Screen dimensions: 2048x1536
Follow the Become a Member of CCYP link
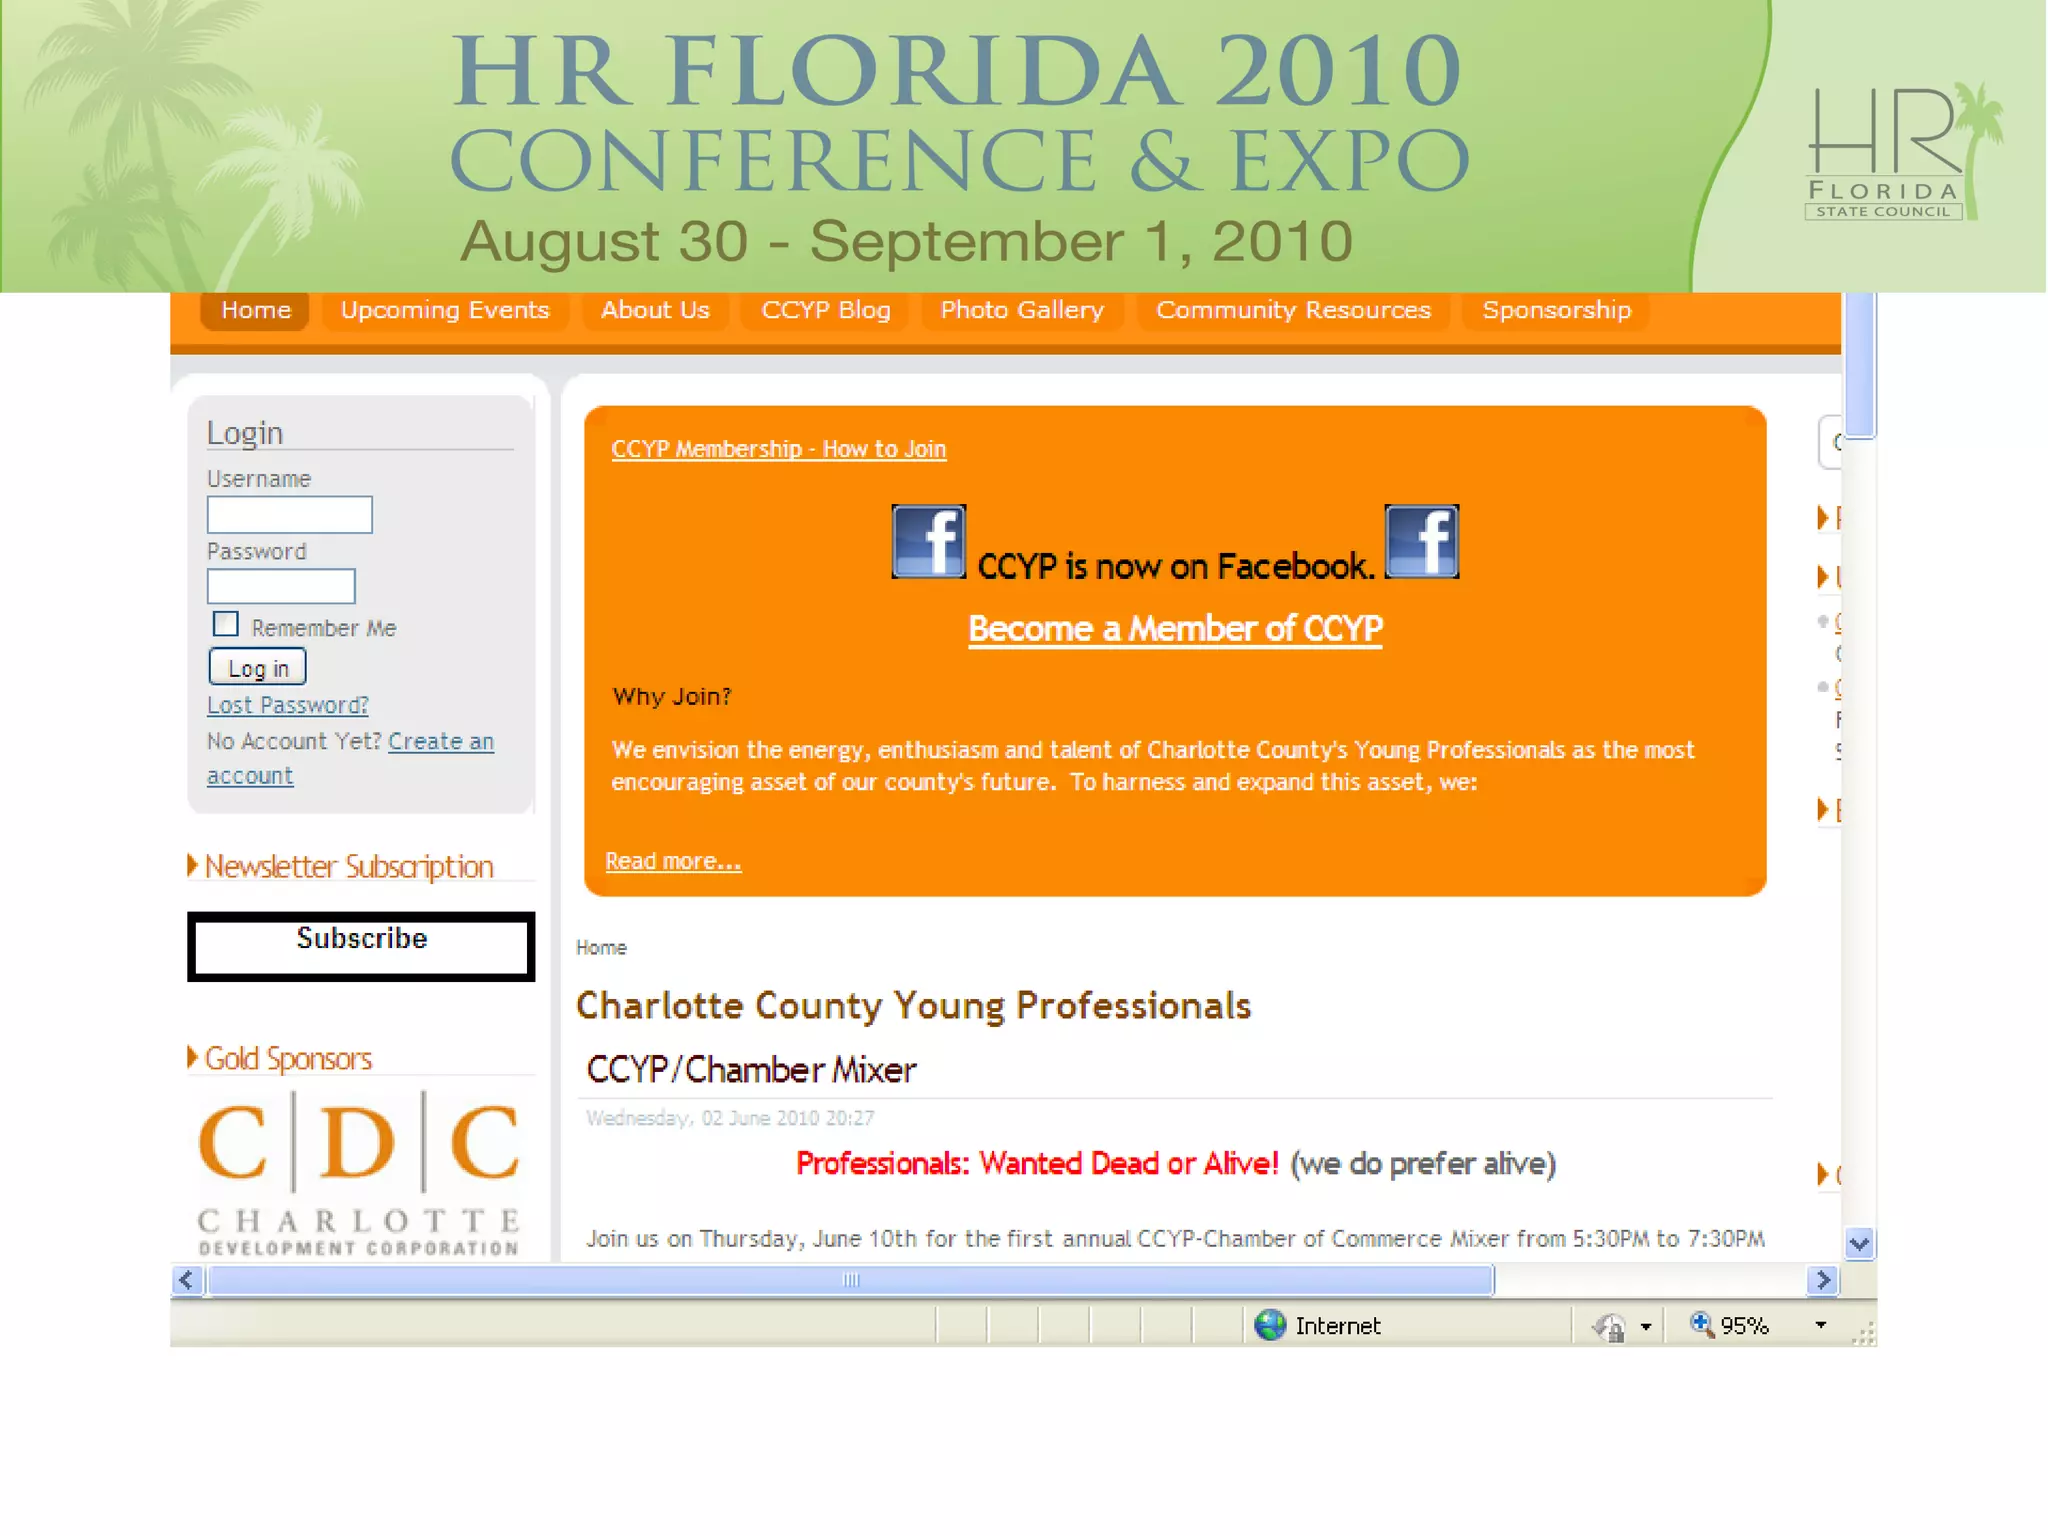pos(1175,628)
